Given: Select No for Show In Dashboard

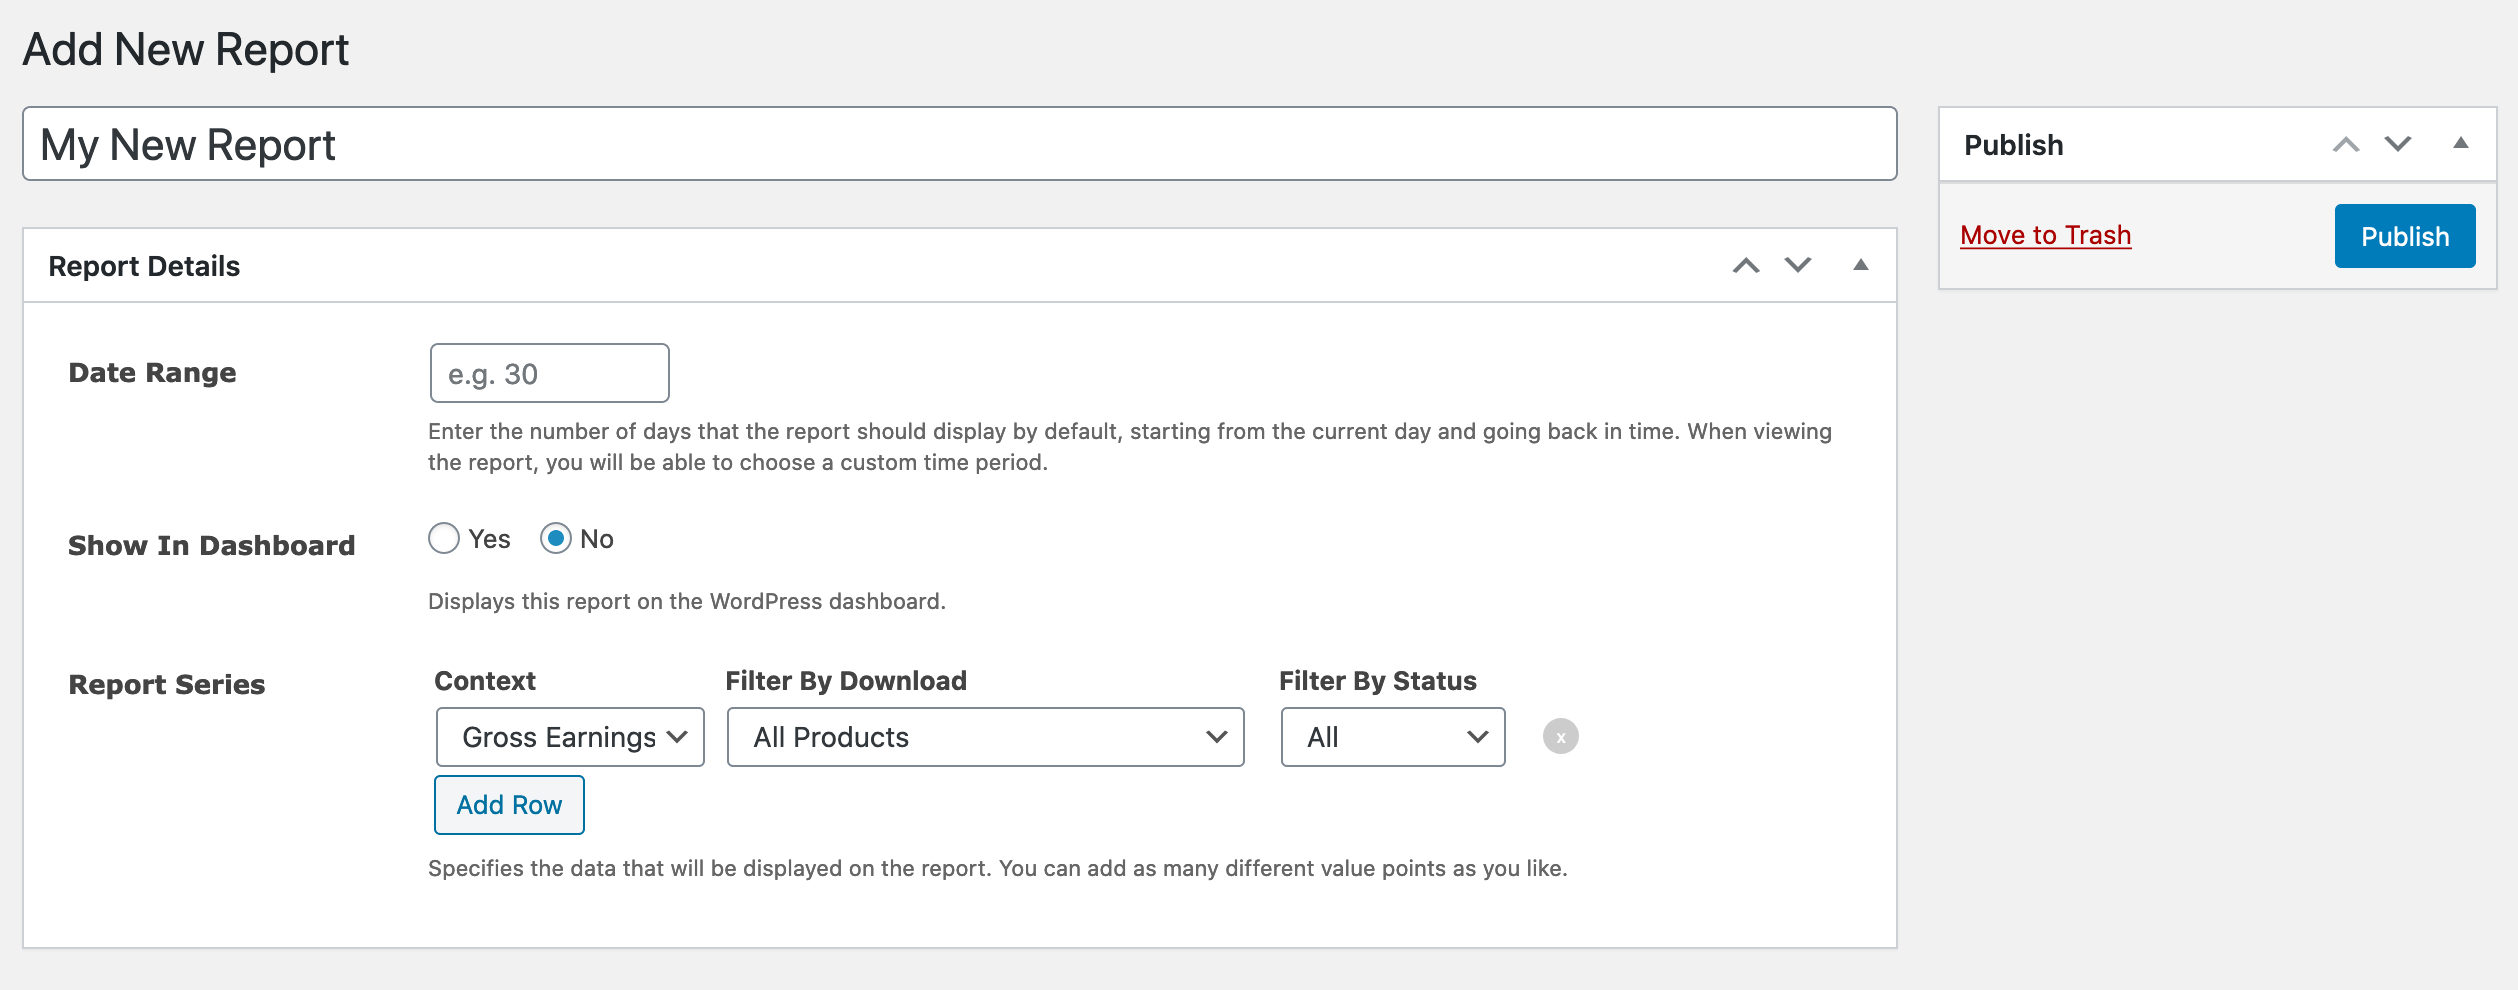Looking at the screenshot, I should [x=556, y=539].
